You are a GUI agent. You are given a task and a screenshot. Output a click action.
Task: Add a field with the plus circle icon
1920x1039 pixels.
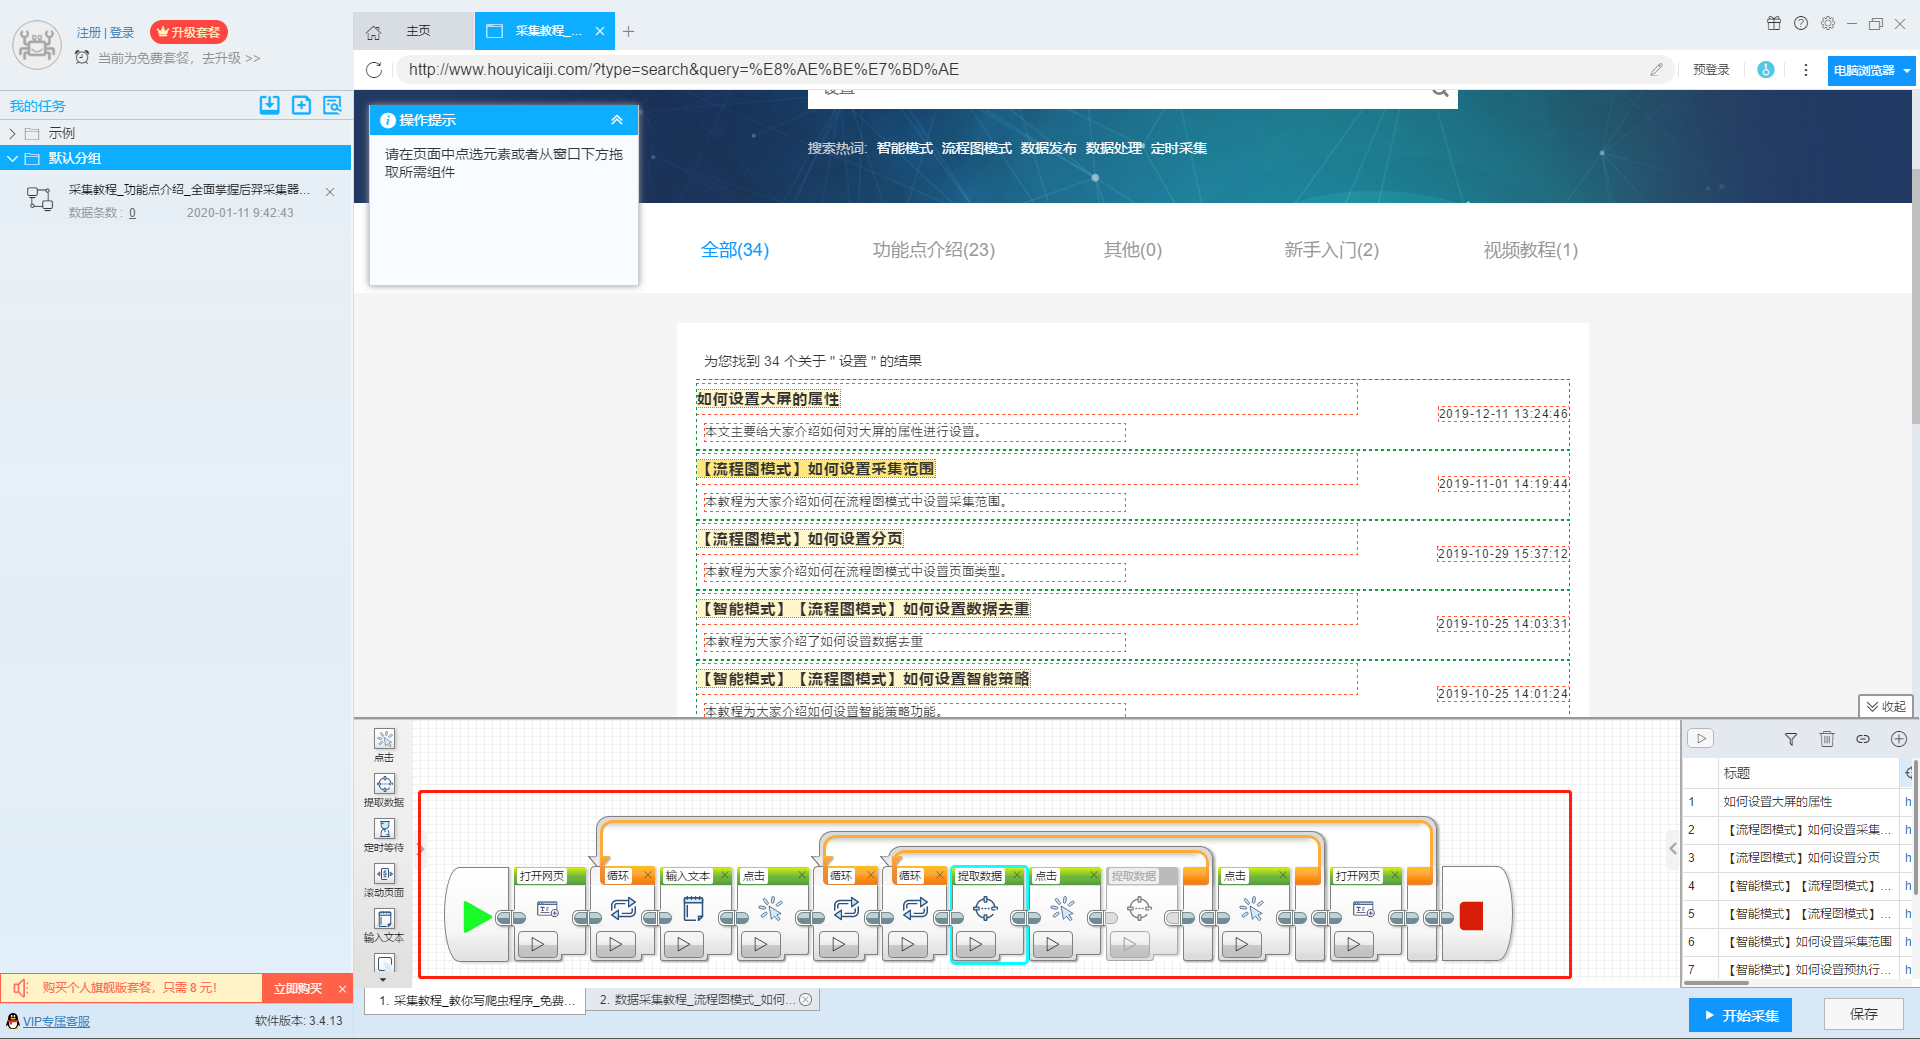coord(1899,739)
